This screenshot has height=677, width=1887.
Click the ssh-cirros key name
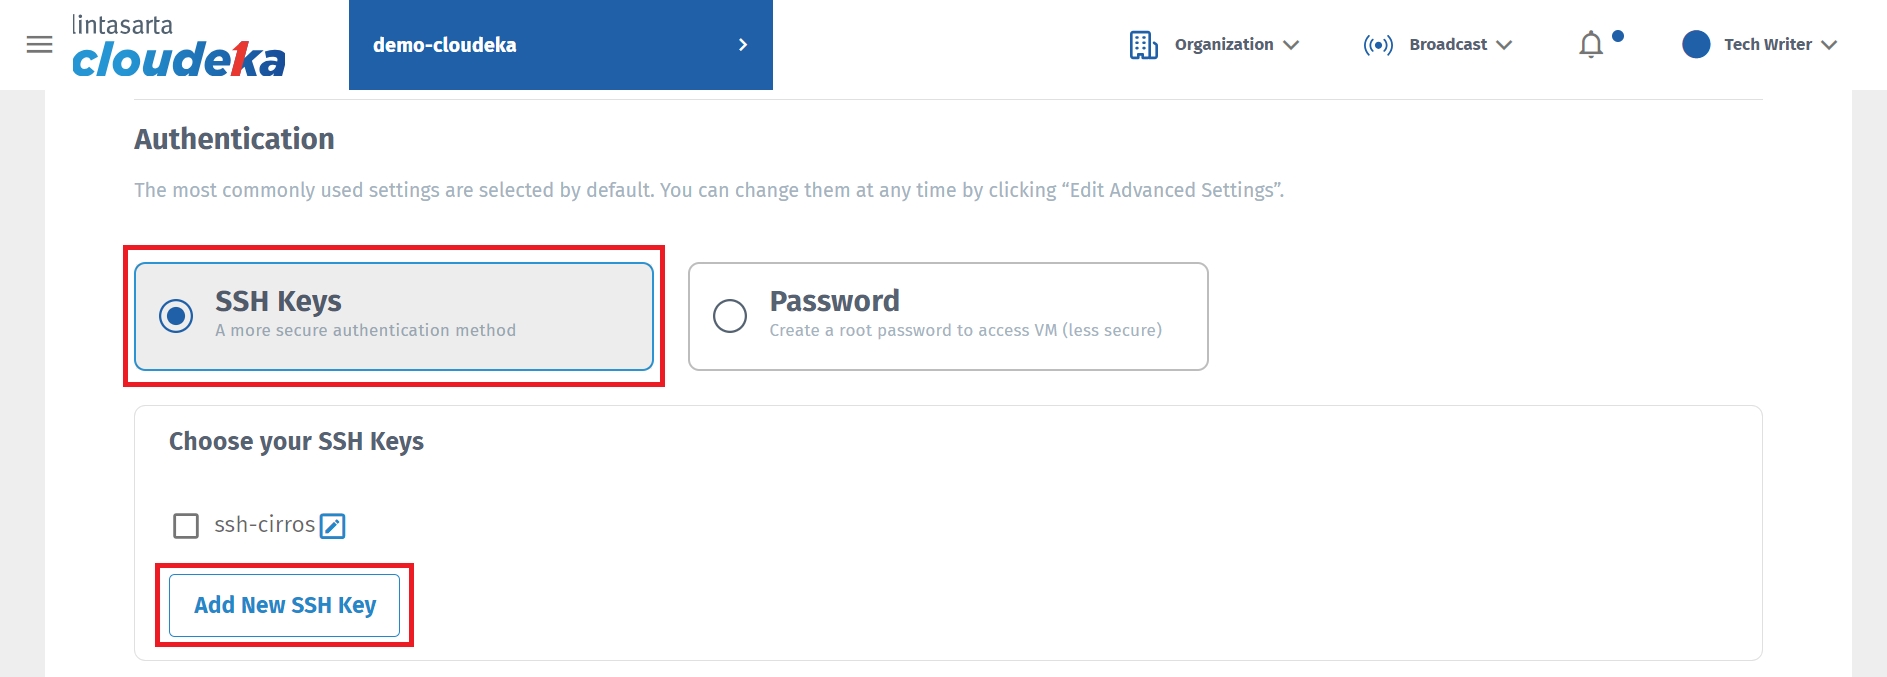point(264,525)
